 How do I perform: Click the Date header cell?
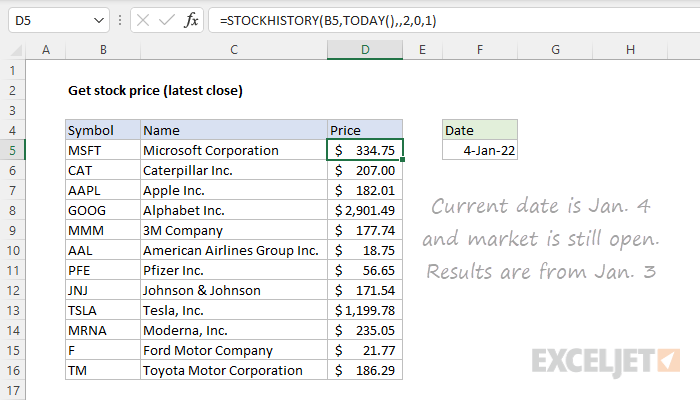(x=480, y=130)
